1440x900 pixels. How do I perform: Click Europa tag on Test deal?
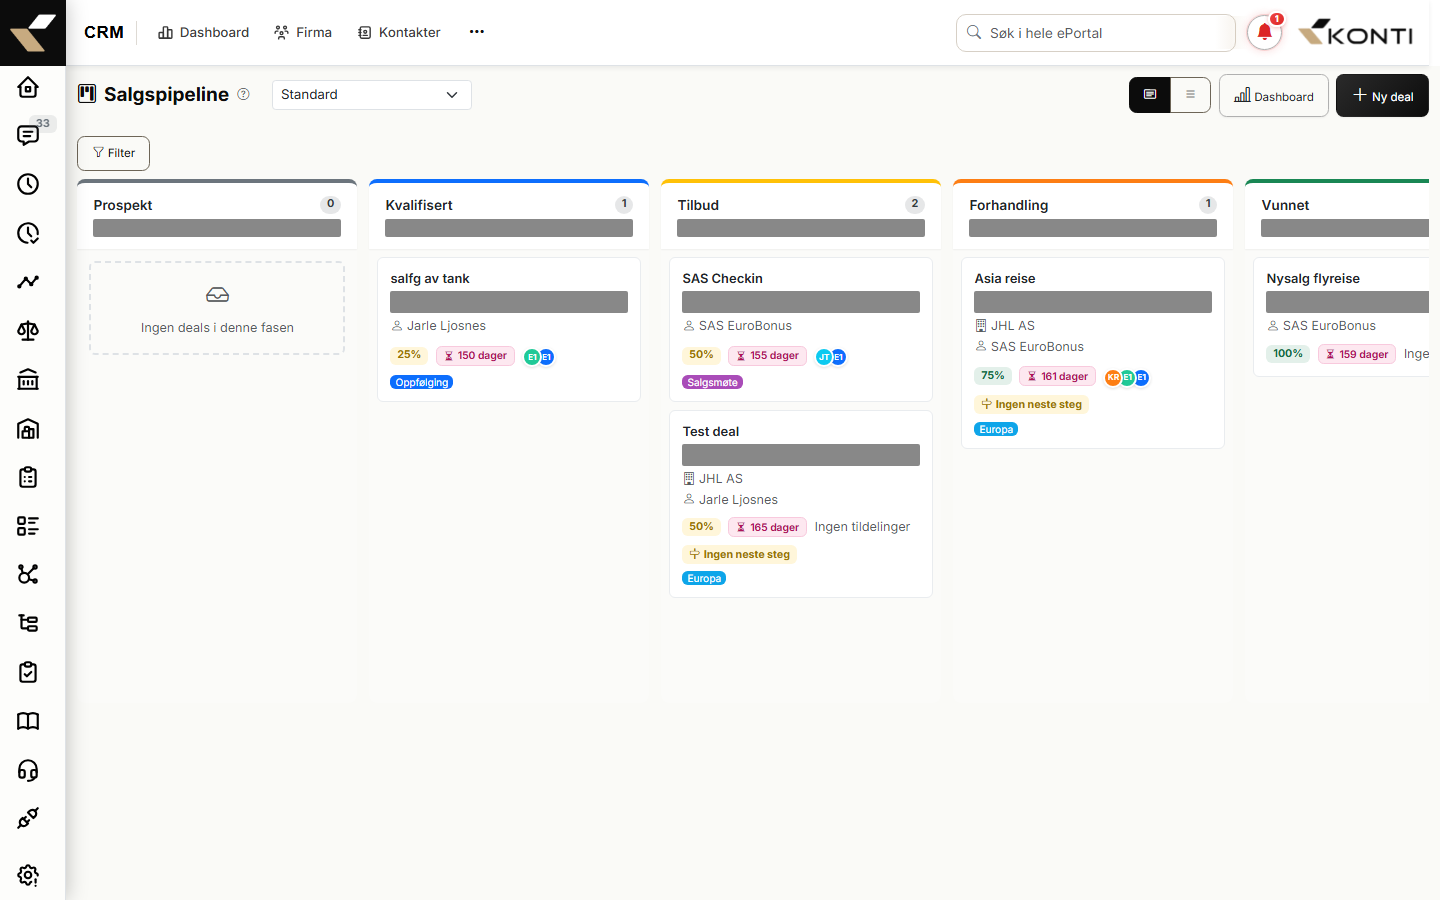(x=704, y=578)
